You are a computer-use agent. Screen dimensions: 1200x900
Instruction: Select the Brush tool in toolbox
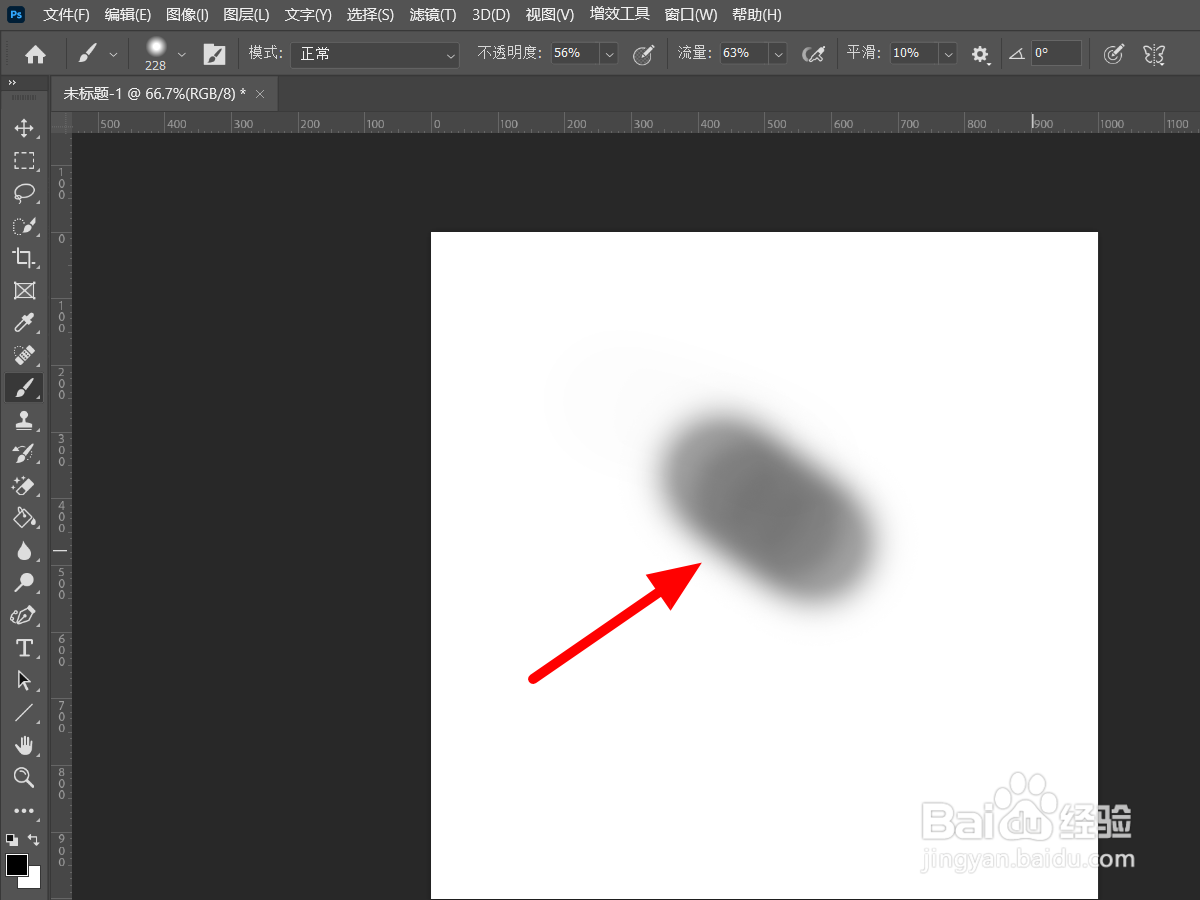point(24,388)
